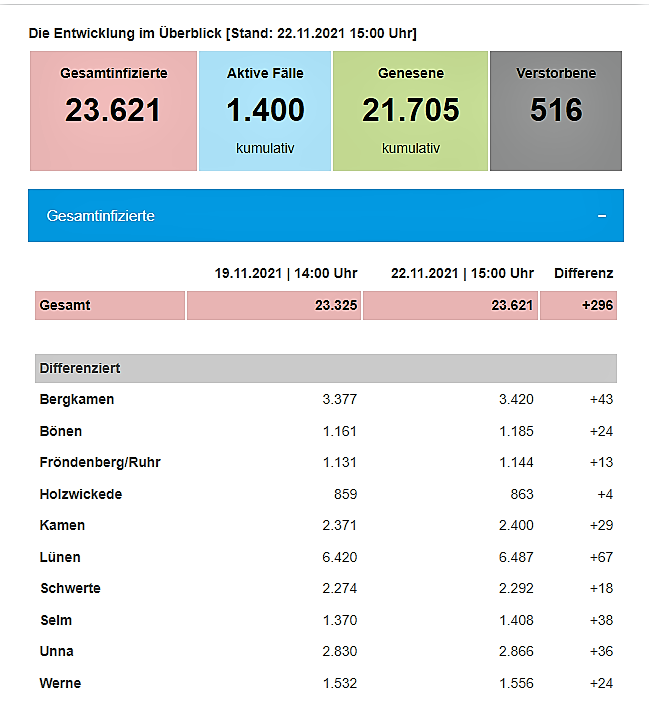
Task: Click the 22.11.2021 | 15:00 Uhr column header
Action: [462, 273]
